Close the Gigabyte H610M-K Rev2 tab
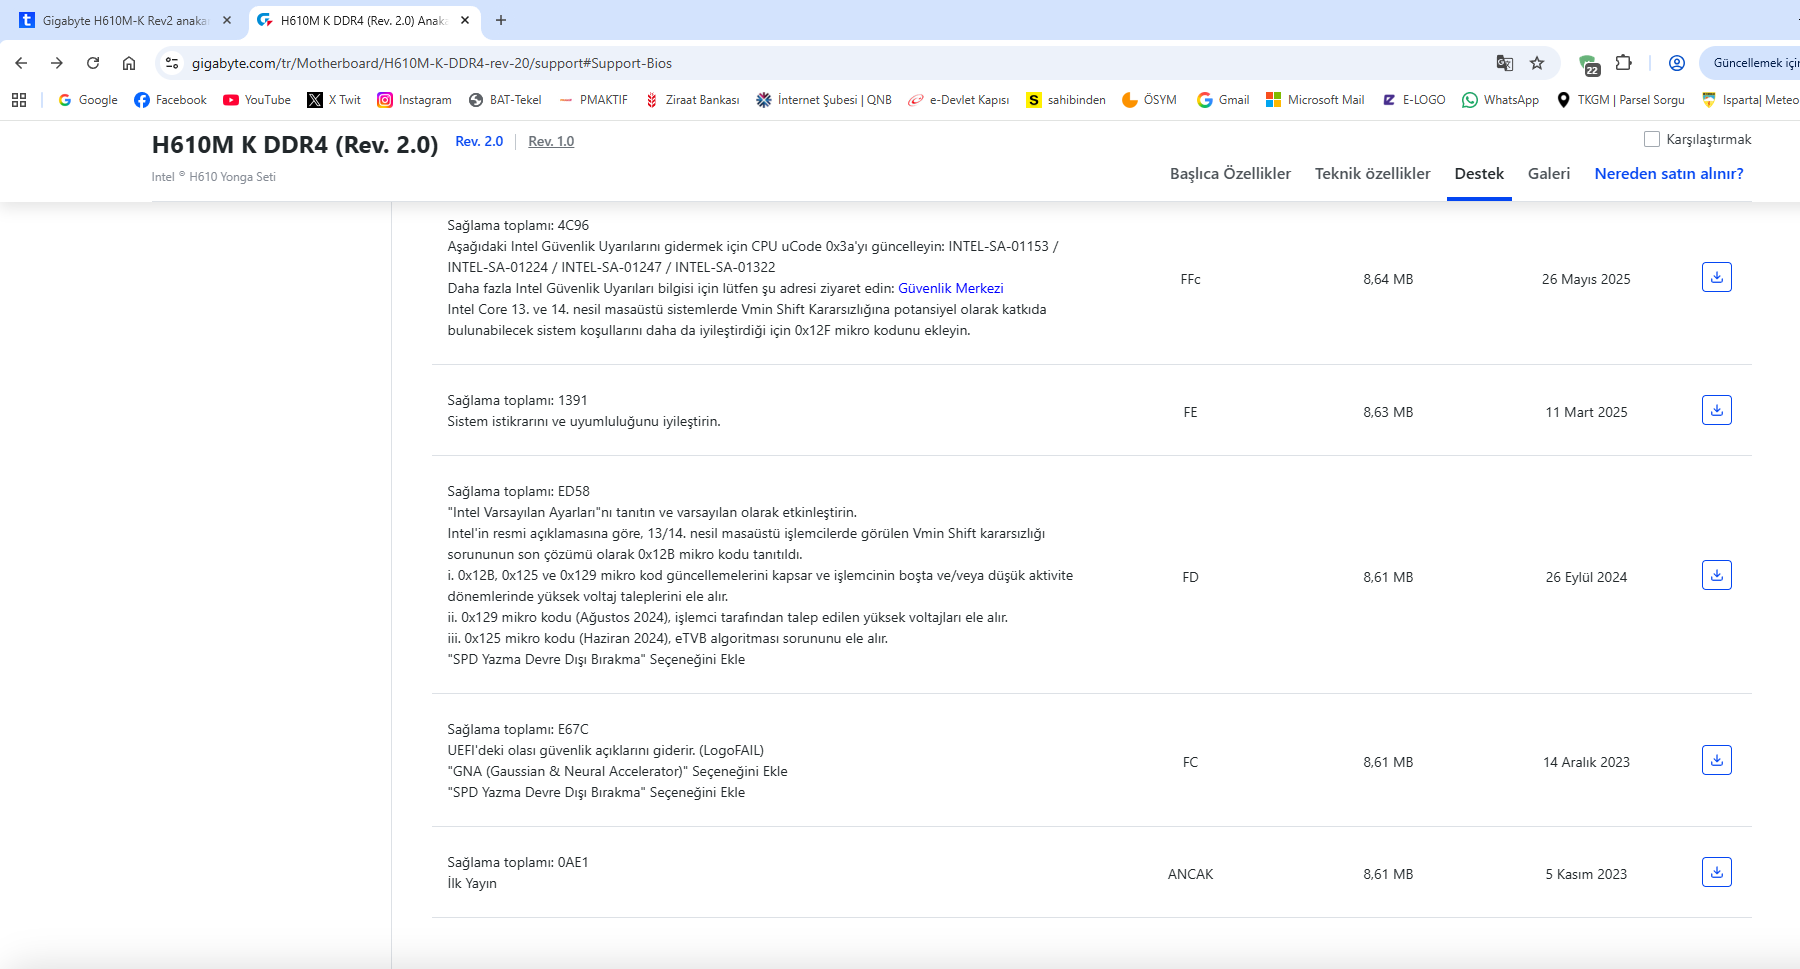The width and height of the screenshot is (1800, 969). click(x=227, y=20)
